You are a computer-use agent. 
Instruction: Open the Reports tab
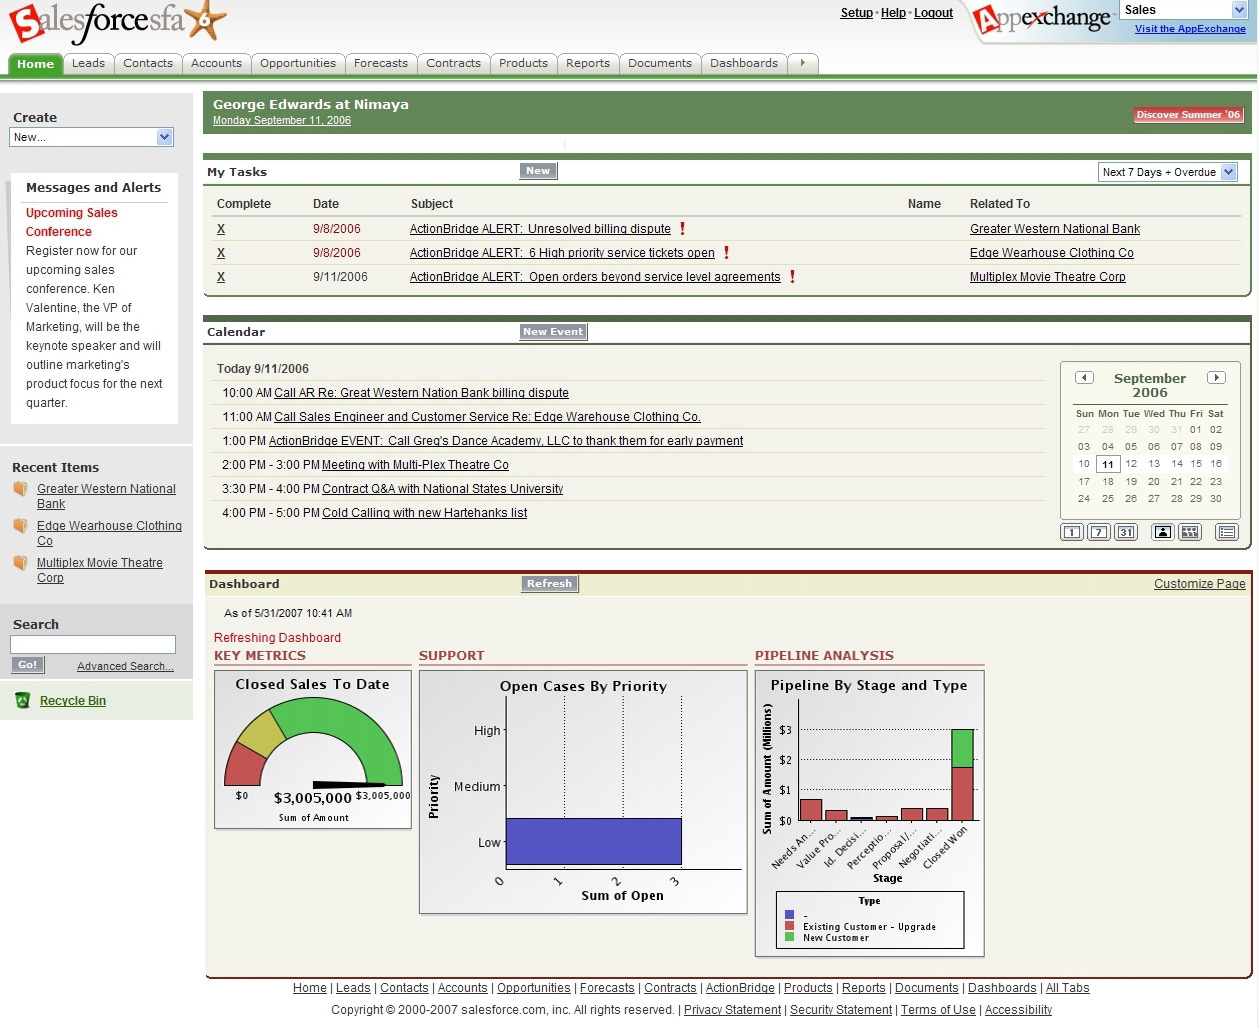tap(588, 63)
